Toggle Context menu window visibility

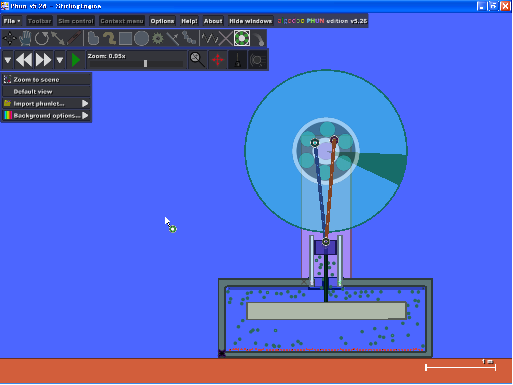point(122,21)
